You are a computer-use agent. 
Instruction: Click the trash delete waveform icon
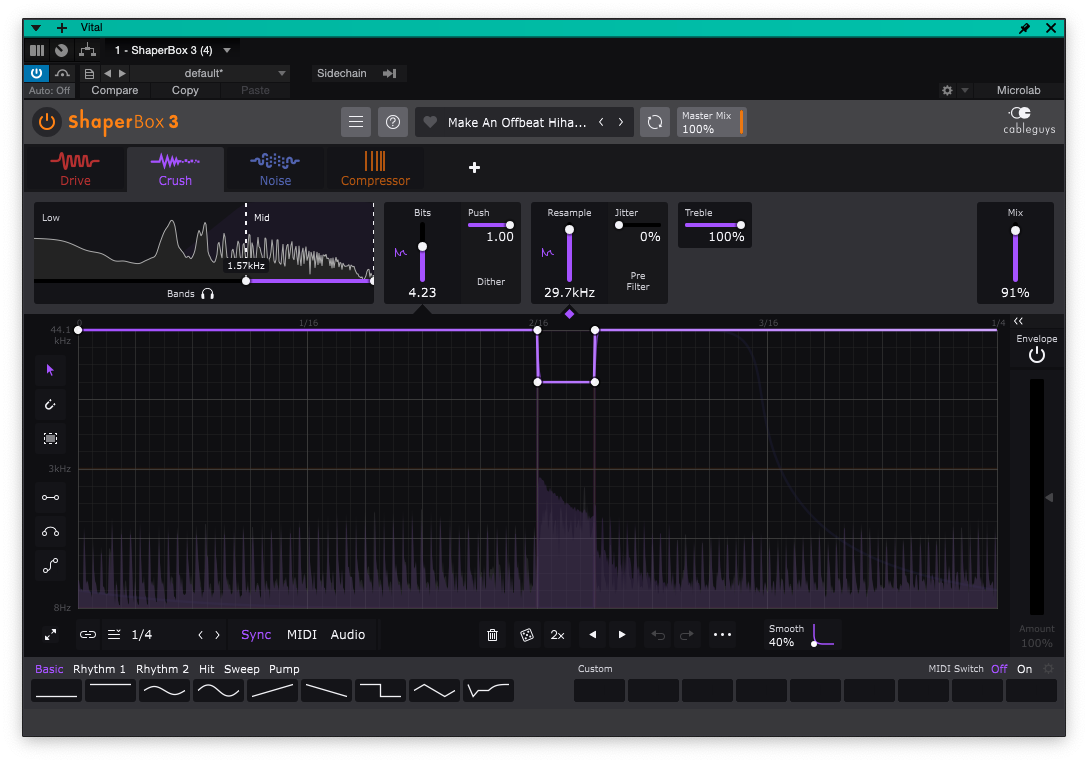(x=492, y=635)
